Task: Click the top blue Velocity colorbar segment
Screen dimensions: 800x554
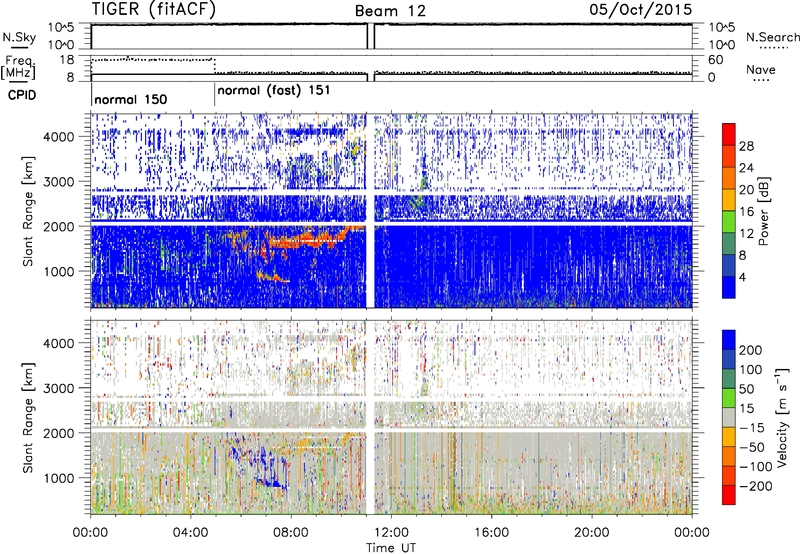Action: (729, 340)
